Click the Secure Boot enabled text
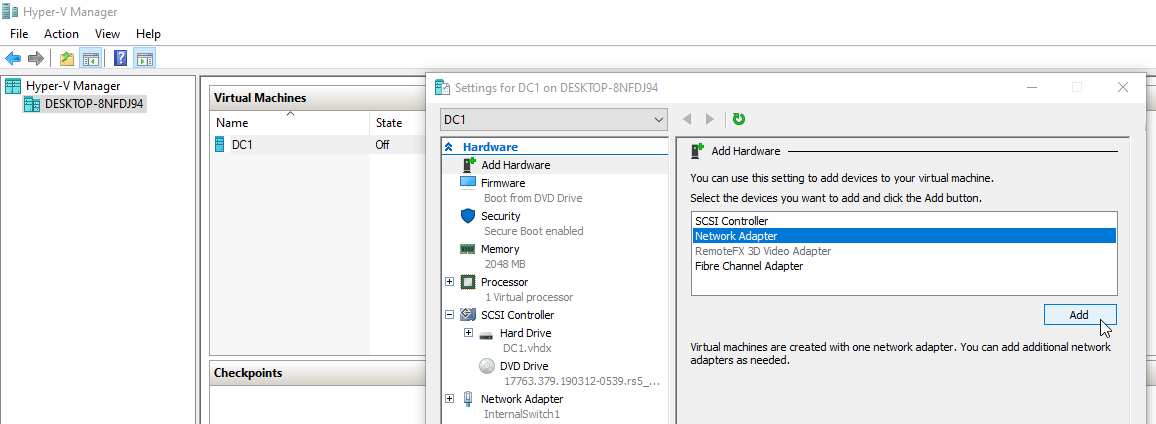The height and width of the screenshot is (424, 1156). (533, 231)
